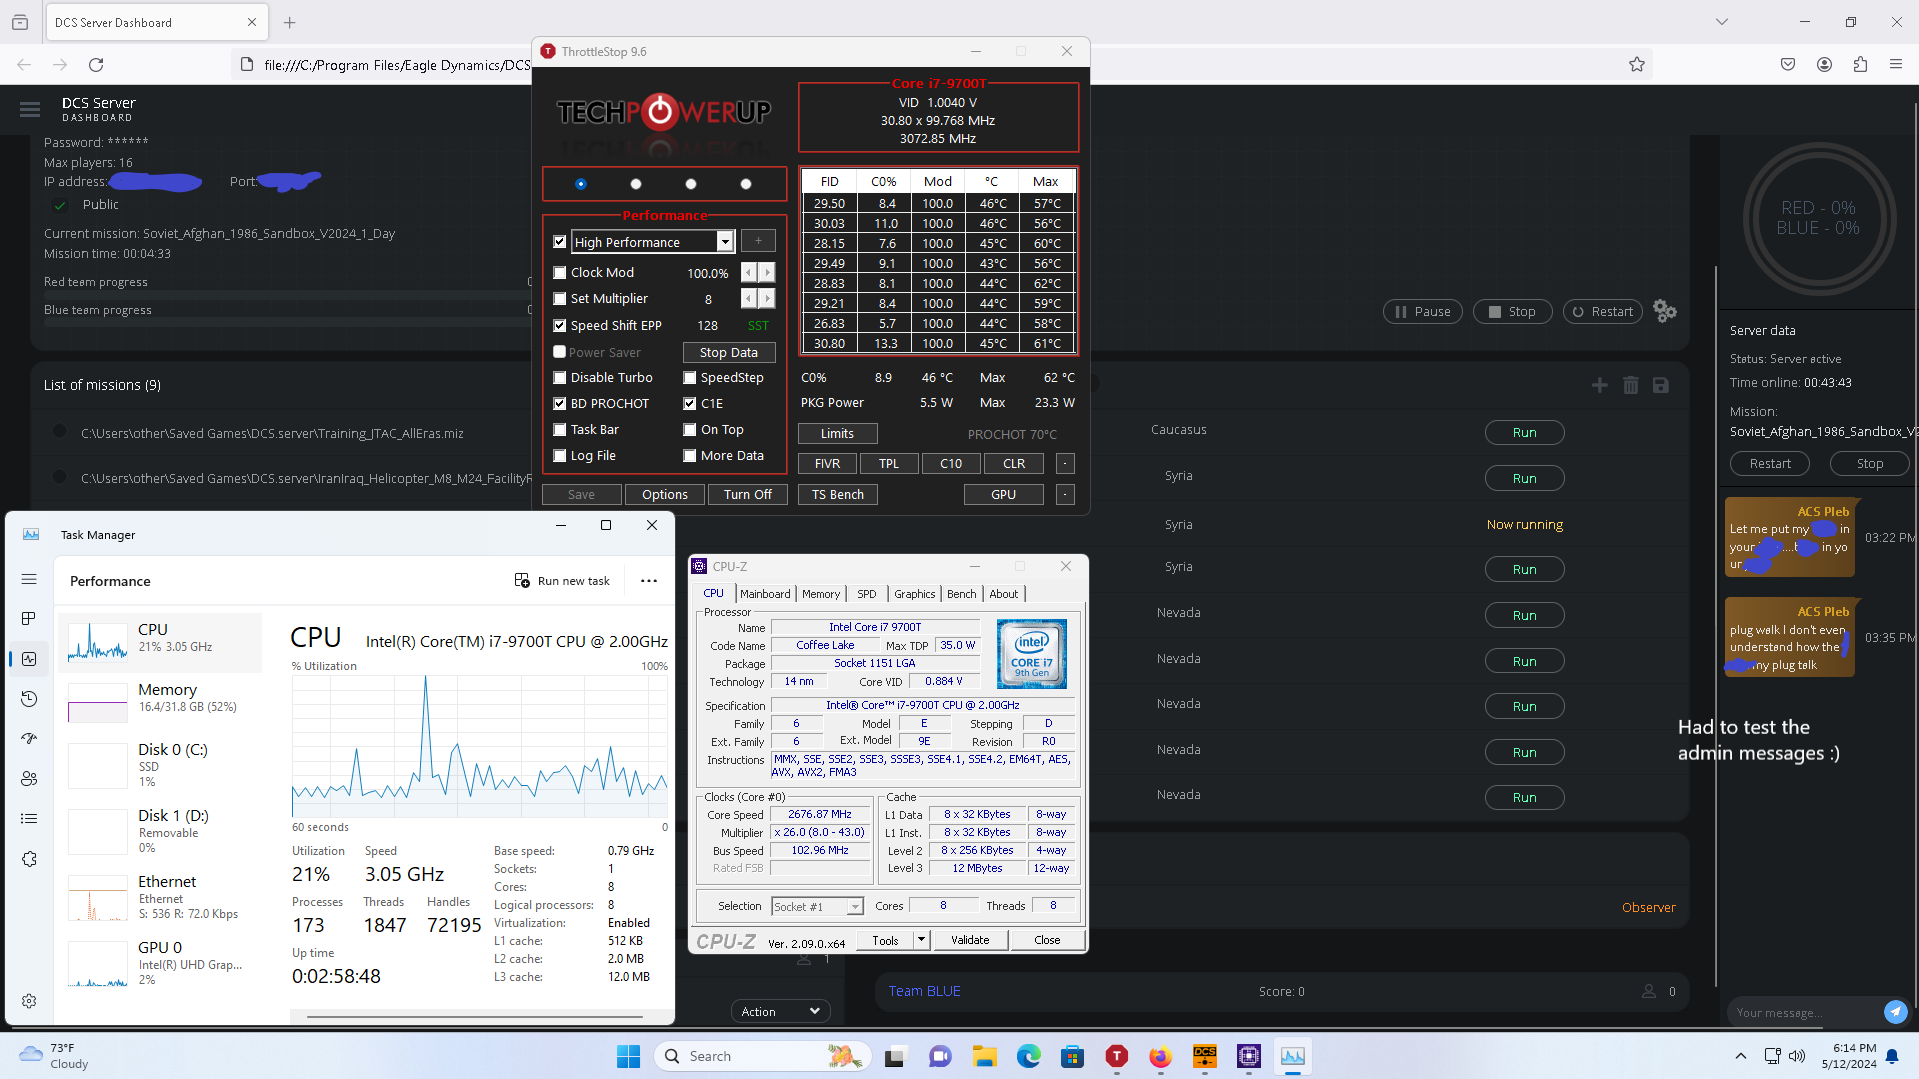The height and width of the screenshot is (1079, 1919).
Task: Open Processes page in Task Manager sidebar
Action: [29, 619]
